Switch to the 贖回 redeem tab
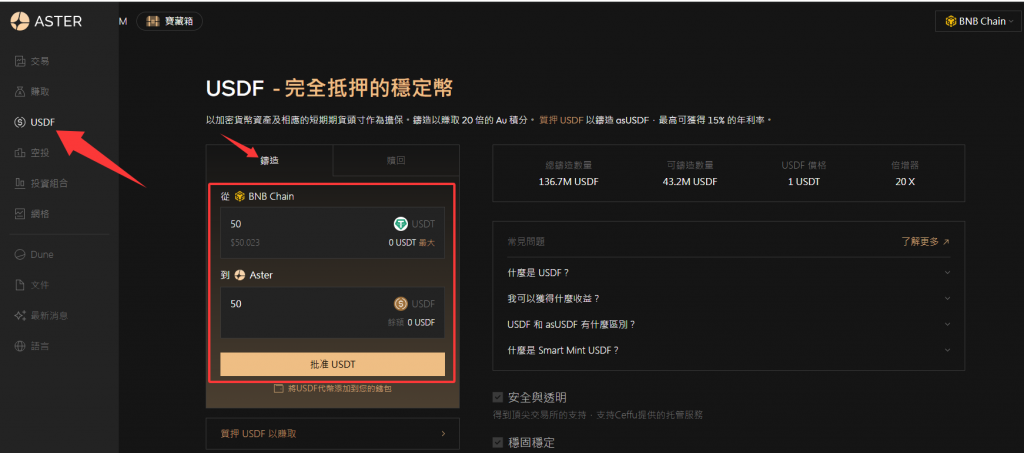The image size is (1024, 453). (396, 160)
